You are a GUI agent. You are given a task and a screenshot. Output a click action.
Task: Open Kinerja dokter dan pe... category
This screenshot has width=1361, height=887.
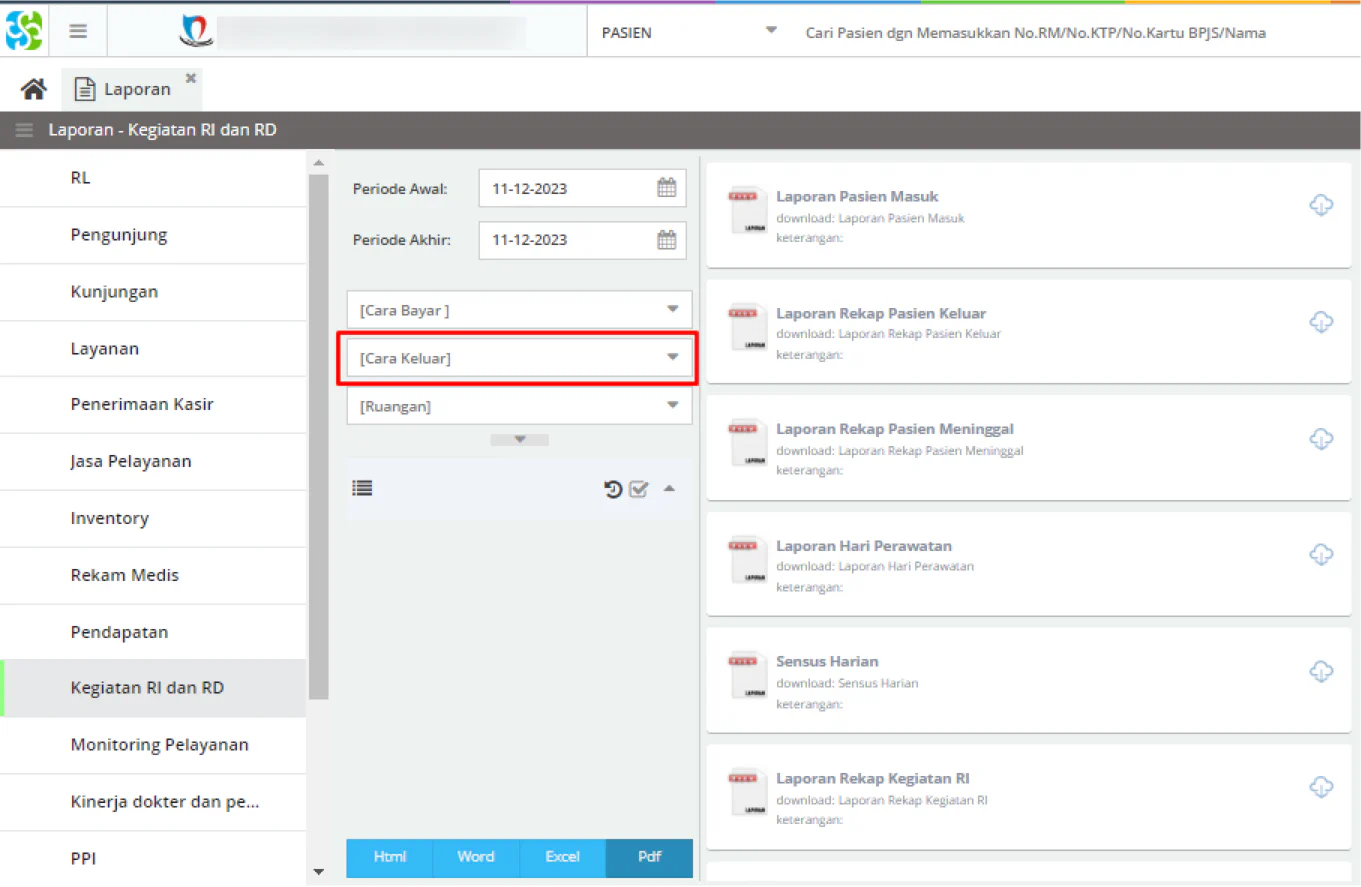[153, 802]
